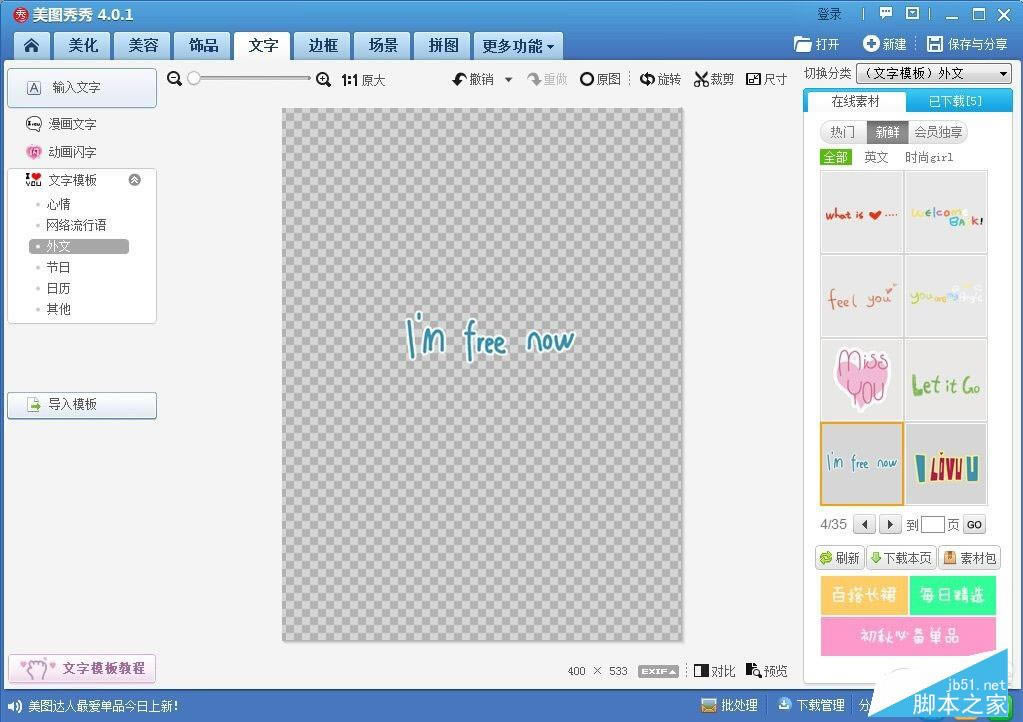
Task: Open the 已下载[5] tab
Action: click(955, 102)
